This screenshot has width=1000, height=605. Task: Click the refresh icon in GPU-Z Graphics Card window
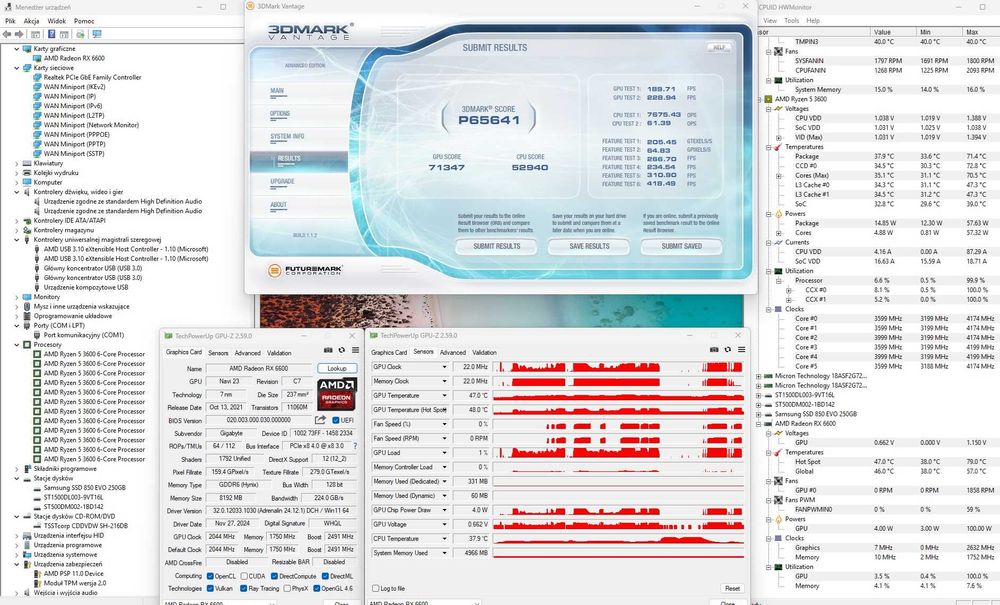[342, 350]
